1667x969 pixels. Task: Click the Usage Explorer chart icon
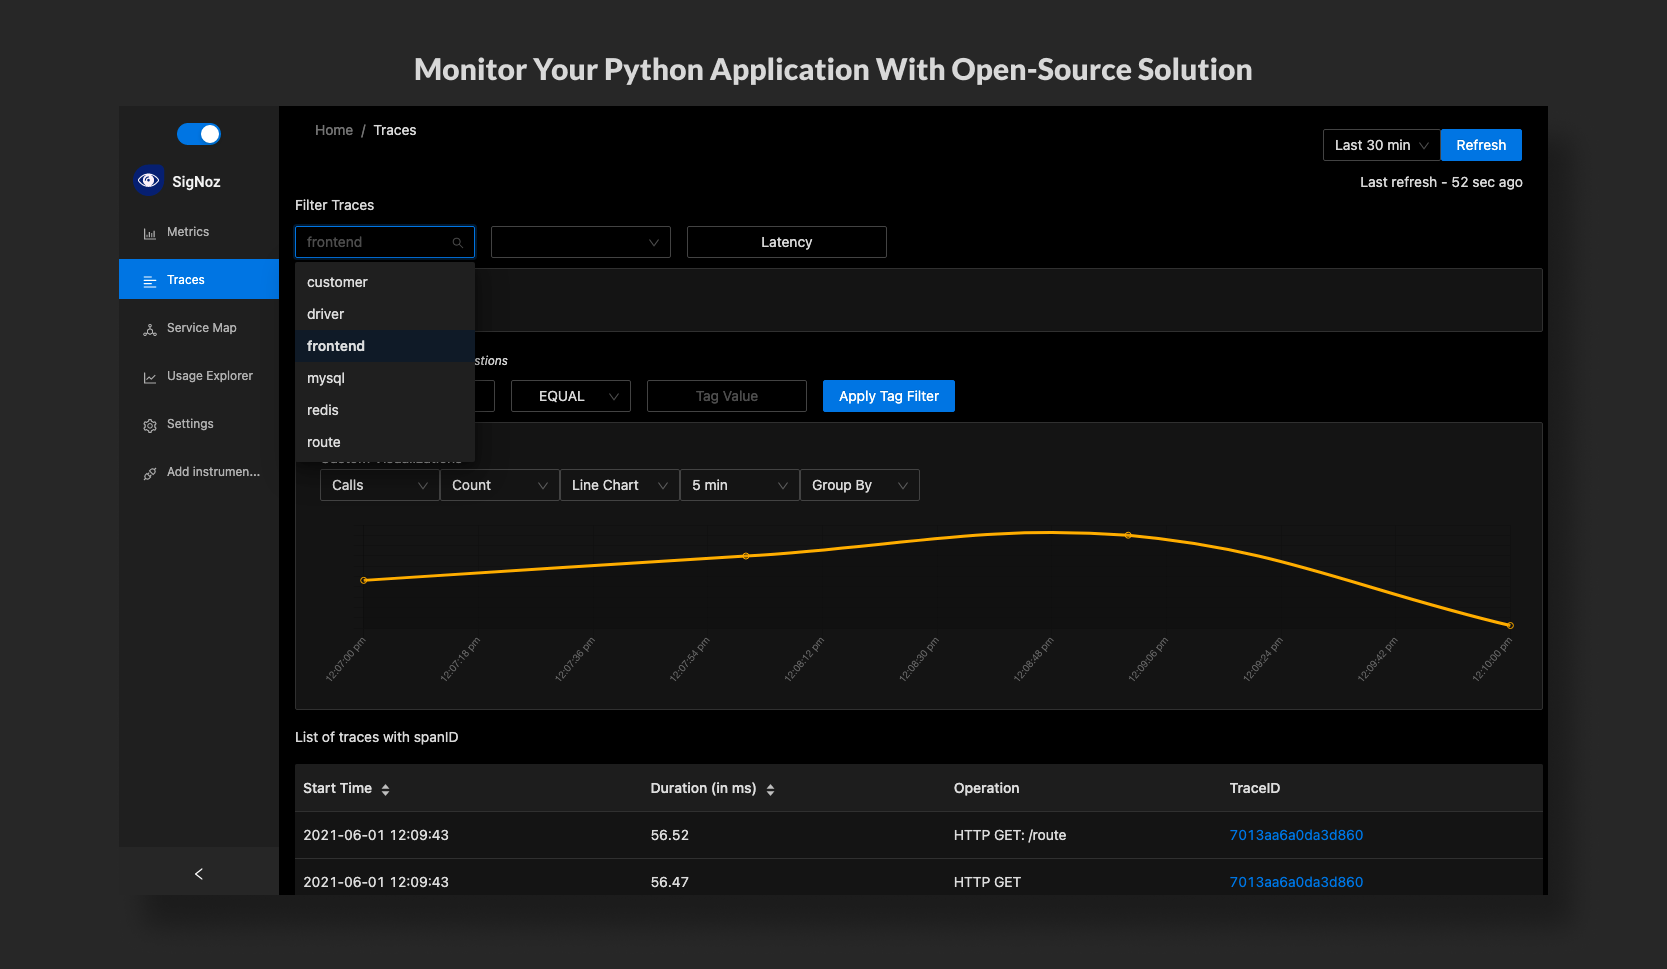pyautogui.click(x=150, y=377)
